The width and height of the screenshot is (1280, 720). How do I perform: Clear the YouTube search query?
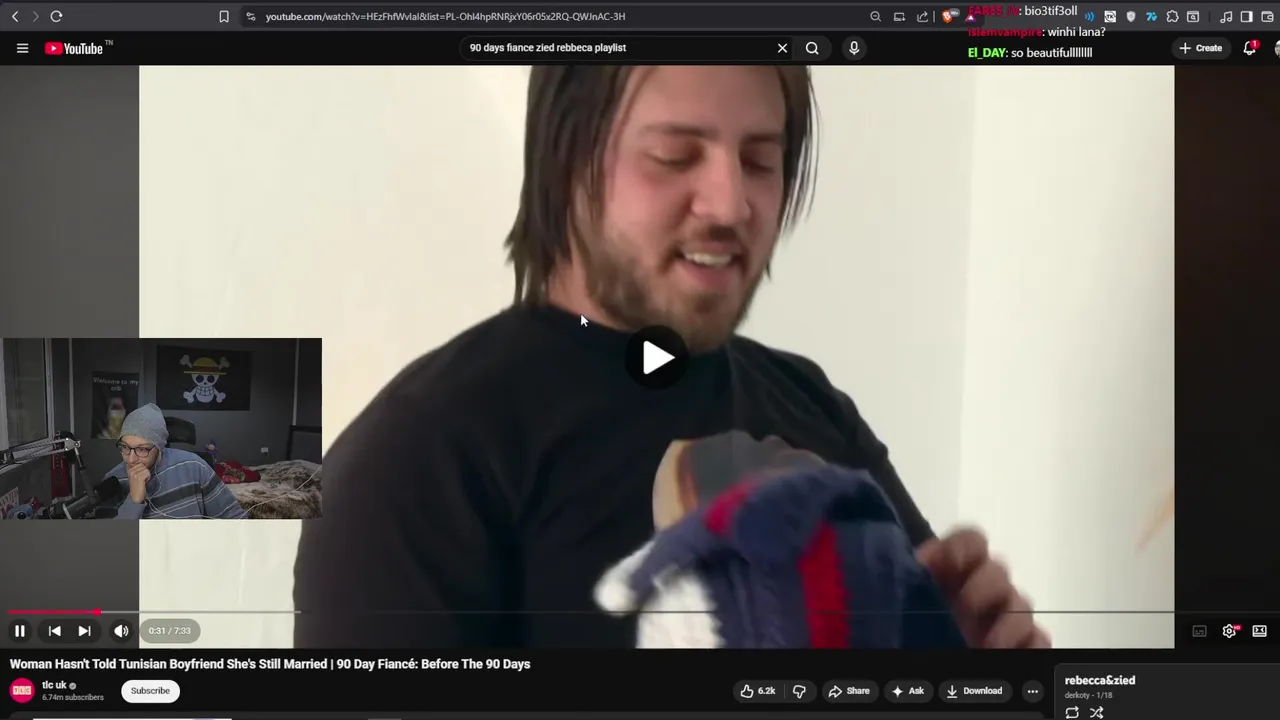[782, 48]
